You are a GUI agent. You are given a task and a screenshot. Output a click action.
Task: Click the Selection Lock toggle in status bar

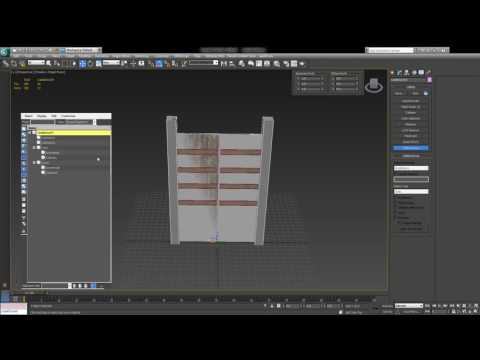pos(272,306)
